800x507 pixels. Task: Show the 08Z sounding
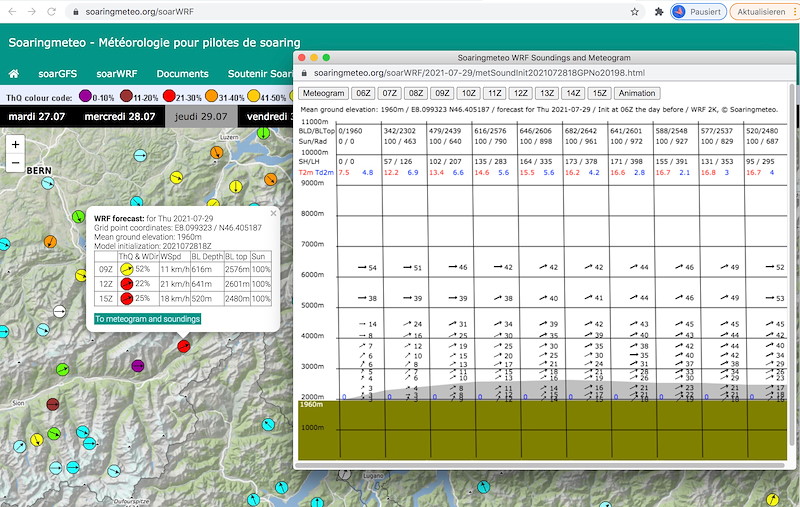click(x=416, y=93)
